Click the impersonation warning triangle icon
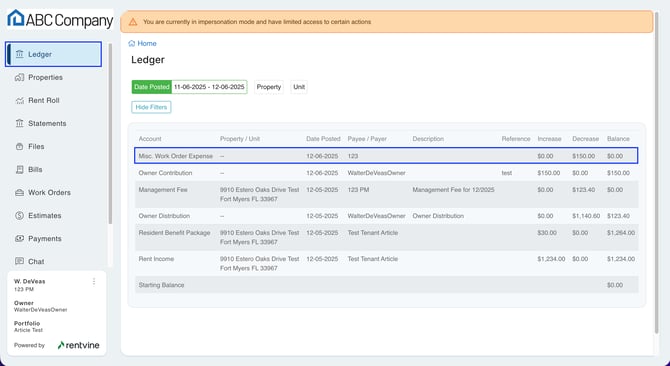 133,22
